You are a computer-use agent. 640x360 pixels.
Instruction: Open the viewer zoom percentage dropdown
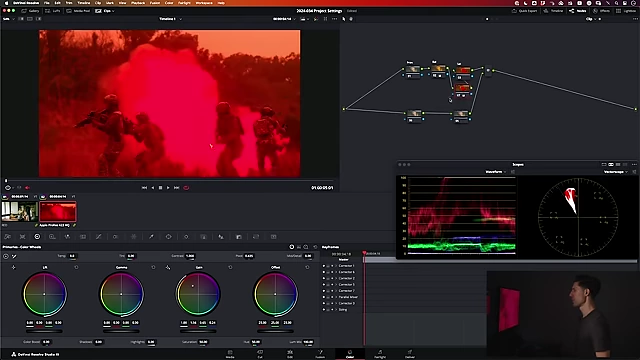pyautogui.click(x=8, y=19)
